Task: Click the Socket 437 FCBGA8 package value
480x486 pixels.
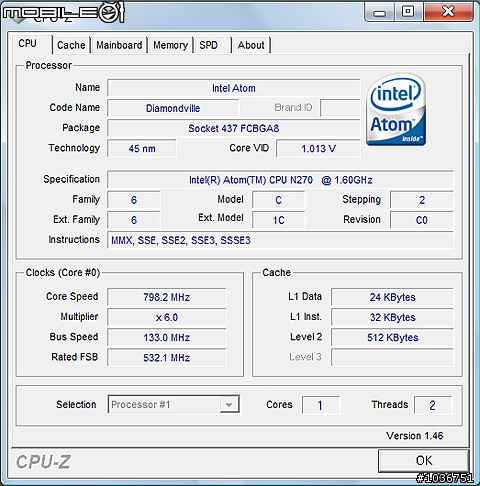Action: point(234,128)
